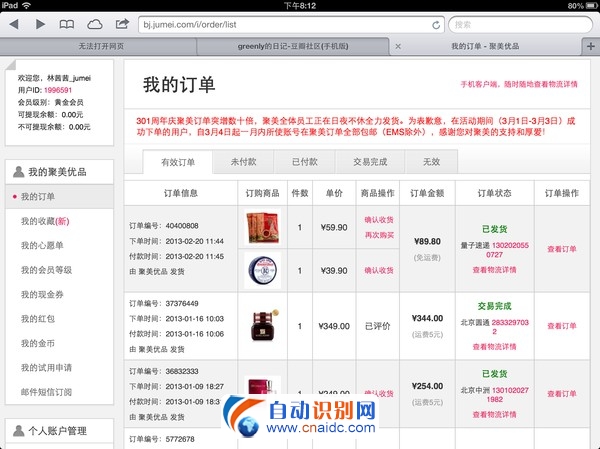Close the 我的订单 - 聚美优品 tab
The image size is (600, 449).
398,46
